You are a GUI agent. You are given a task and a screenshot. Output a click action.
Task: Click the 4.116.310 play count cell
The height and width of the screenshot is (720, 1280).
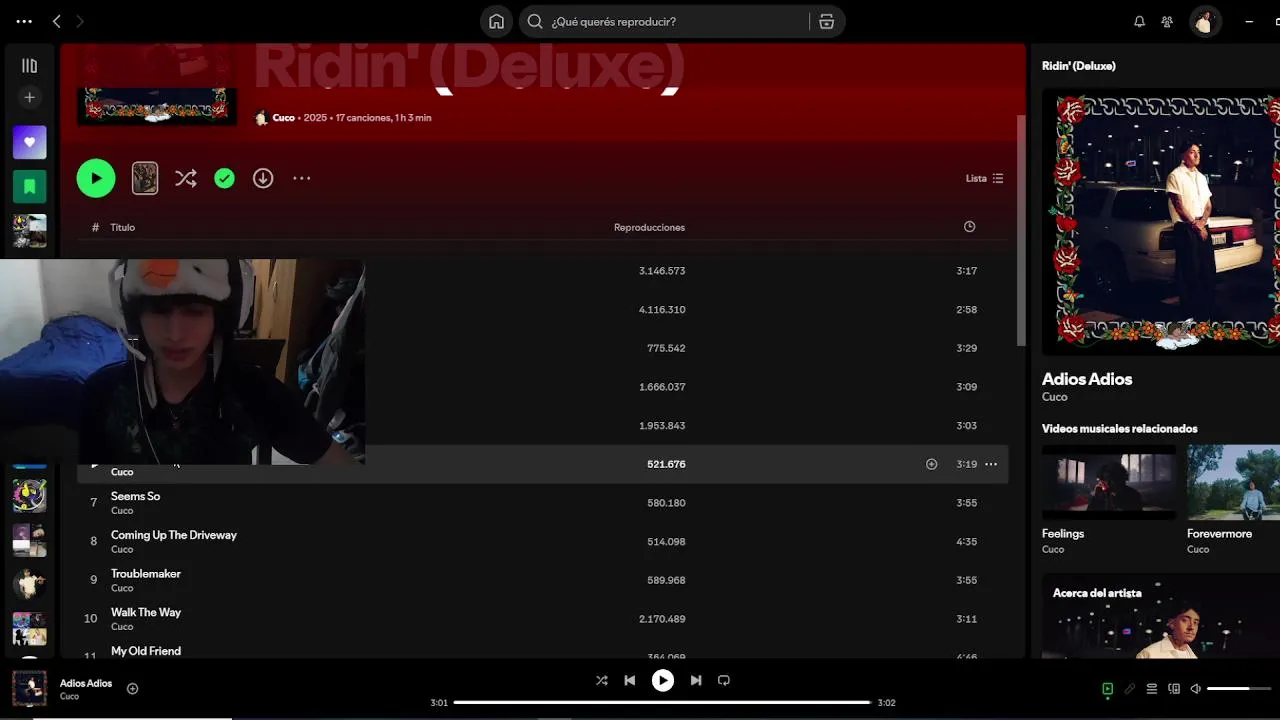(x=662, y=310)
